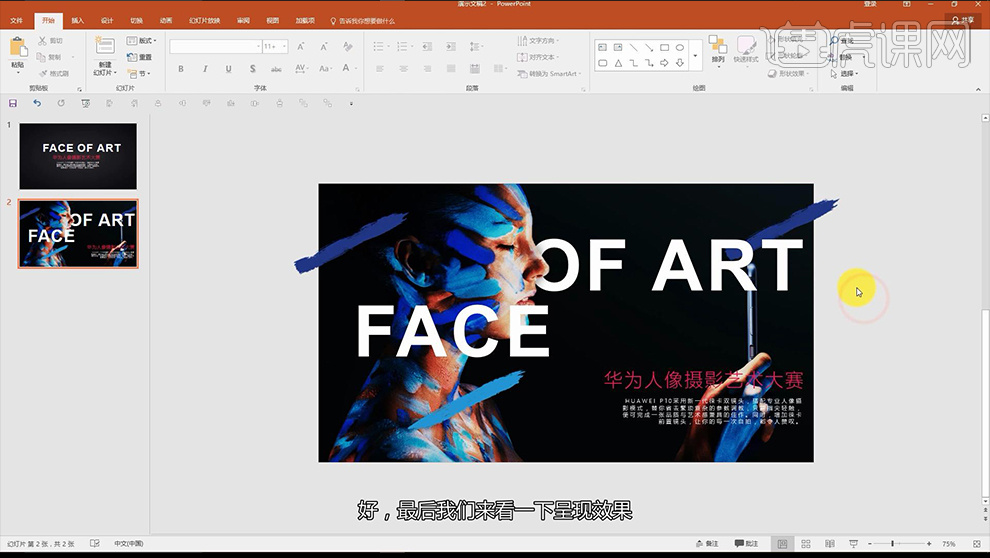Select the right arrow shape in gallery
The image size is (990, 558).
[664, 62]
